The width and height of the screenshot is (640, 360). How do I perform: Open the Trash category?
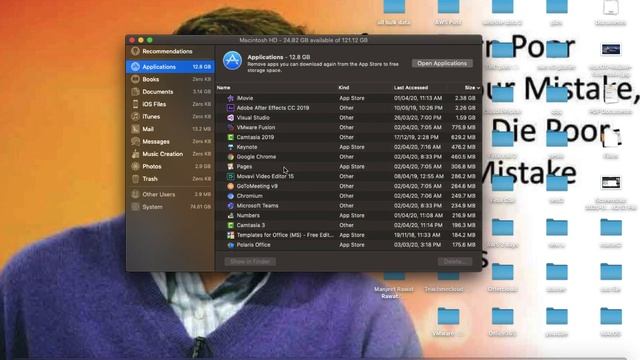(170, 179)
